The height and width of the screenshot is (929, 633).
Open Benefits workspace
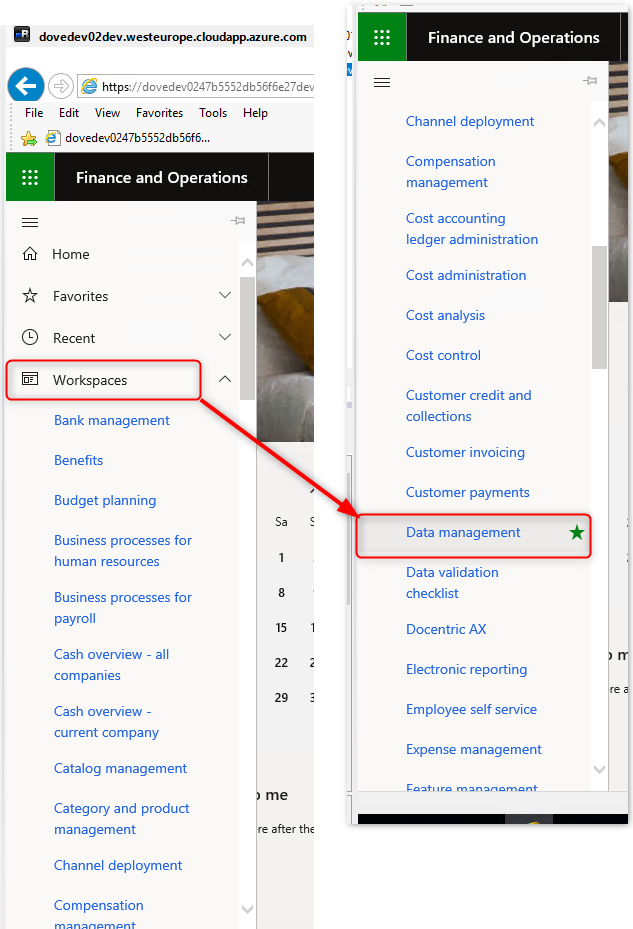point(78,460)
